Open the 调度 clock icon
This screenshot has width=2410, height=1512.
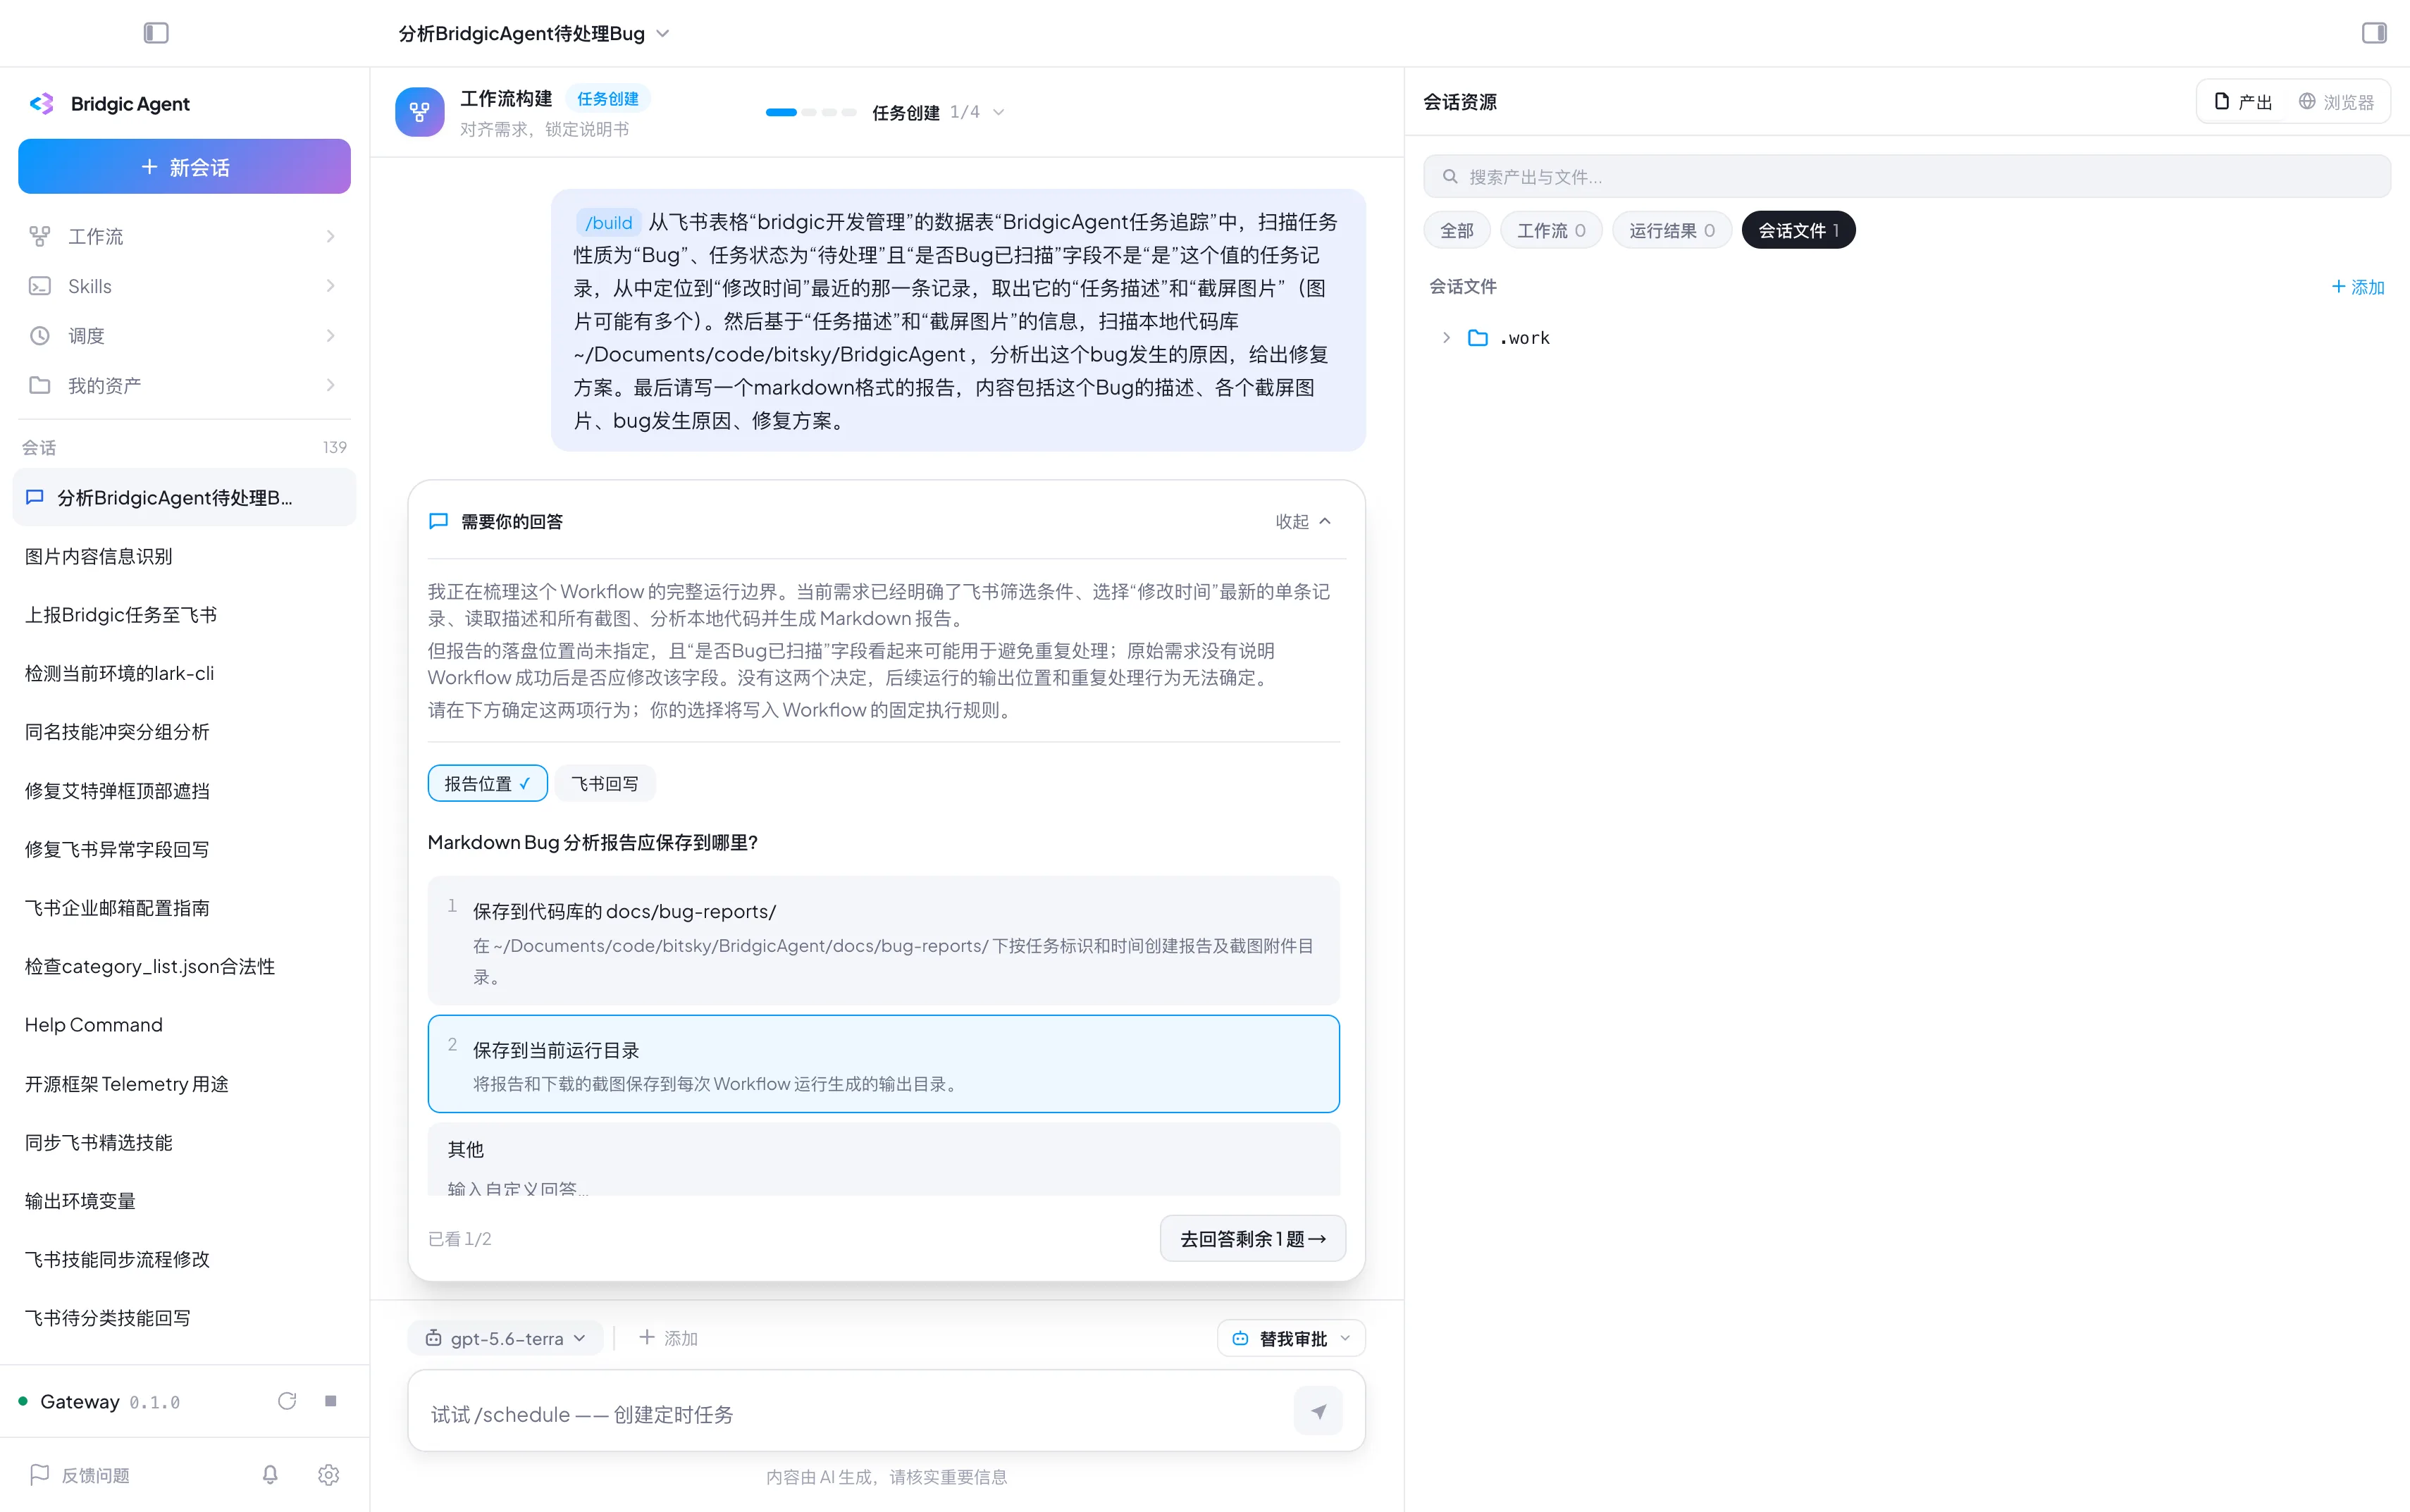(x=39, y=336)
